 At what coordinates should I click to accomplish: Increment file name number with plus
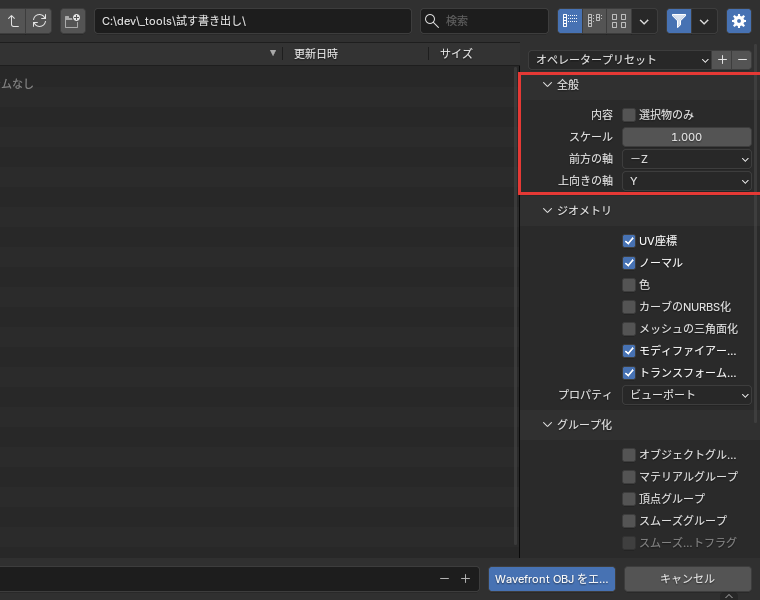click(x=465, y=579)
